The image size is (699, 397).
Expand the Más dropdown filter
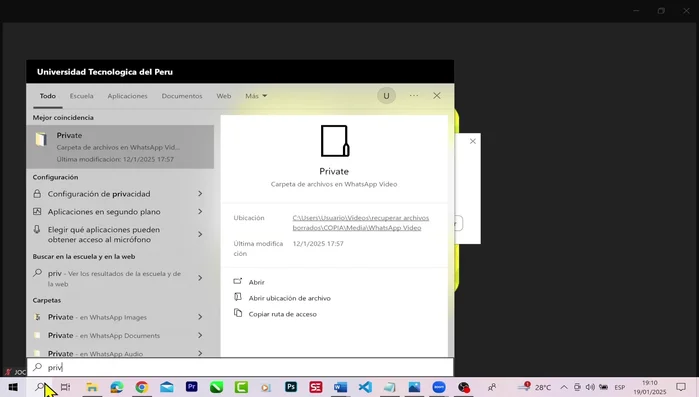[256, 96]
